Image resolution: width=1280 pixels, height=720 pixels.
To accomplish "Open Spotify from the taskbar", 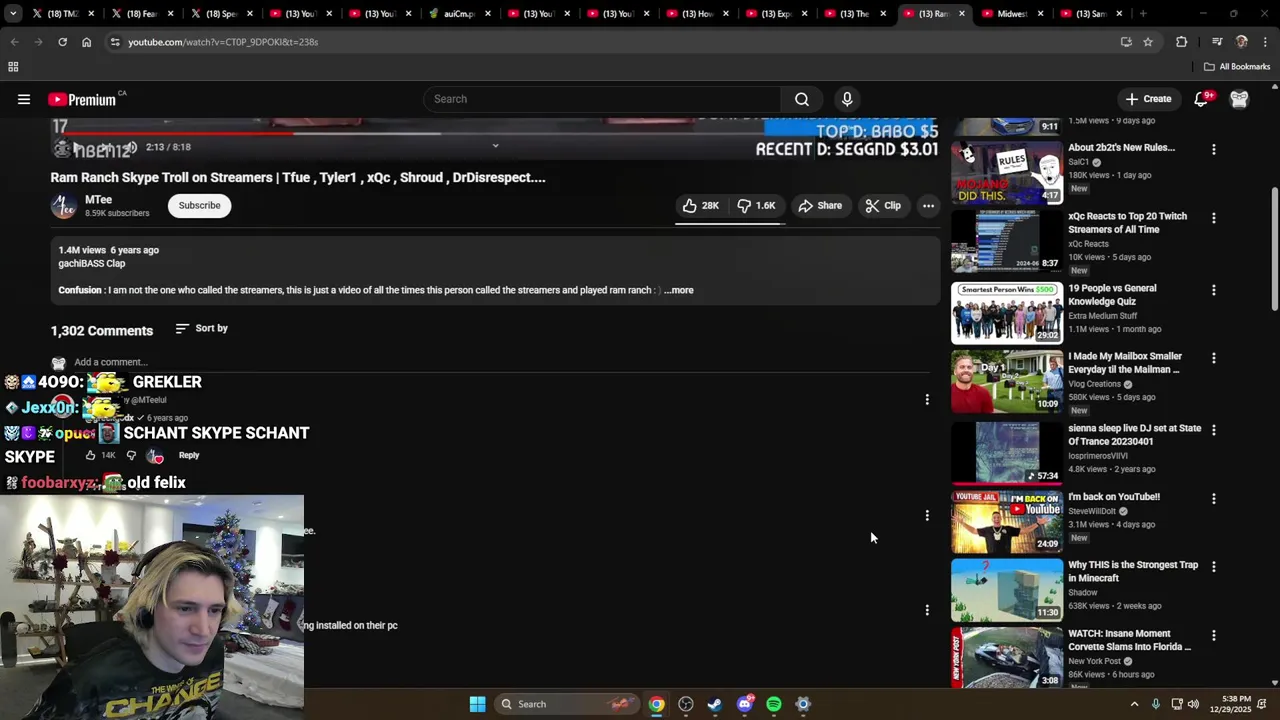I will (x=774, y=704).
